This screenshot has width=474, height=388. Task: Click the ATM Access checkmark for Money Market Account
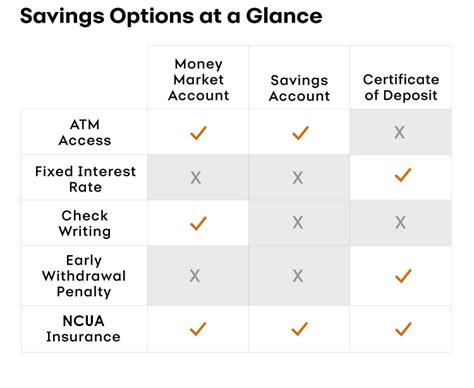pos(198,133)
